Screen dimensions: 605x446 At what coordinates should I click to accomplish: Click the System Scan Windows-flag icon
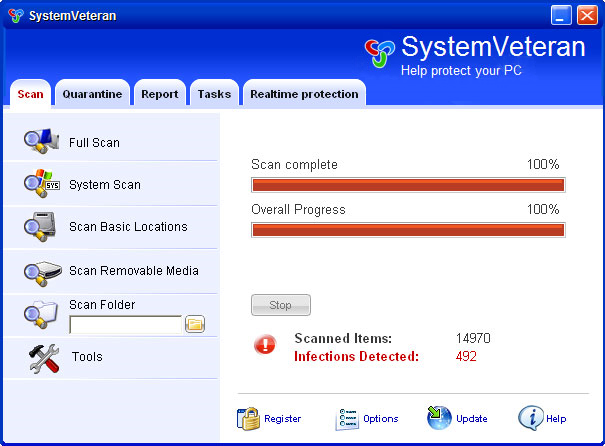[42, 184]
